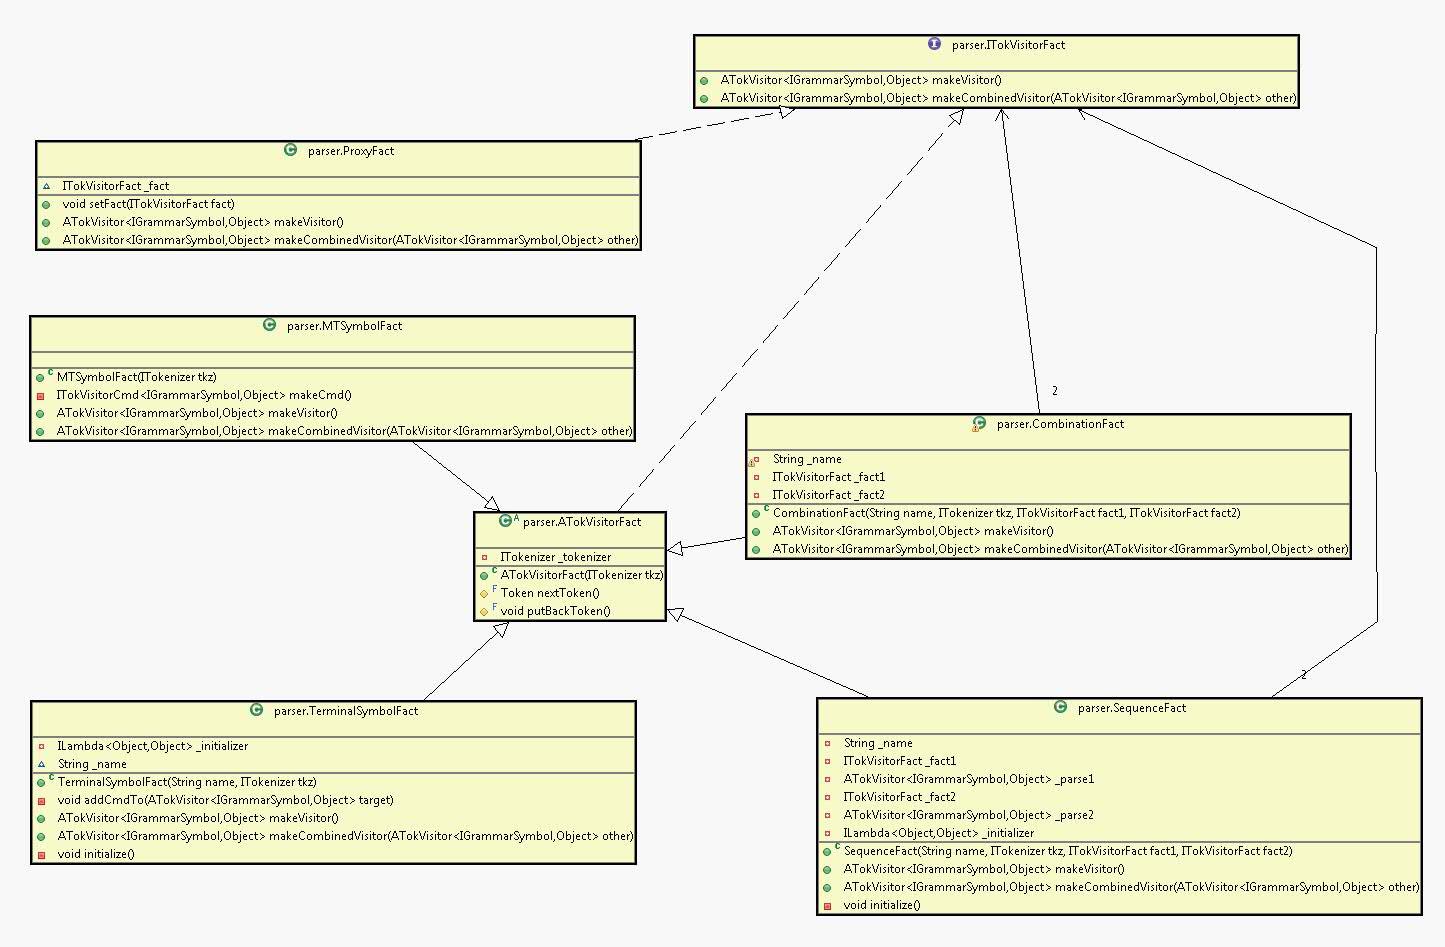
Task: Click the multiplicity label 2 above CombinationFact
Action: (x=1055, y=391)
